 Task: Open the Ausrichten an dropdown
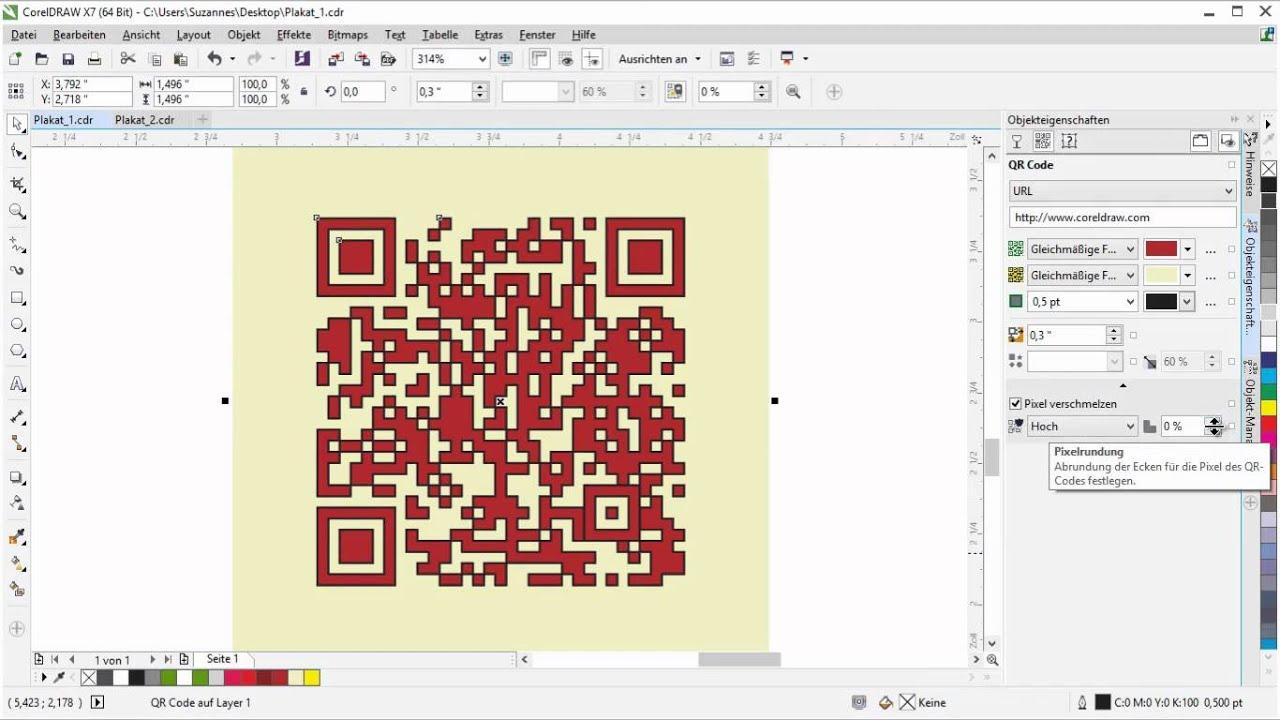click(698, 59)
